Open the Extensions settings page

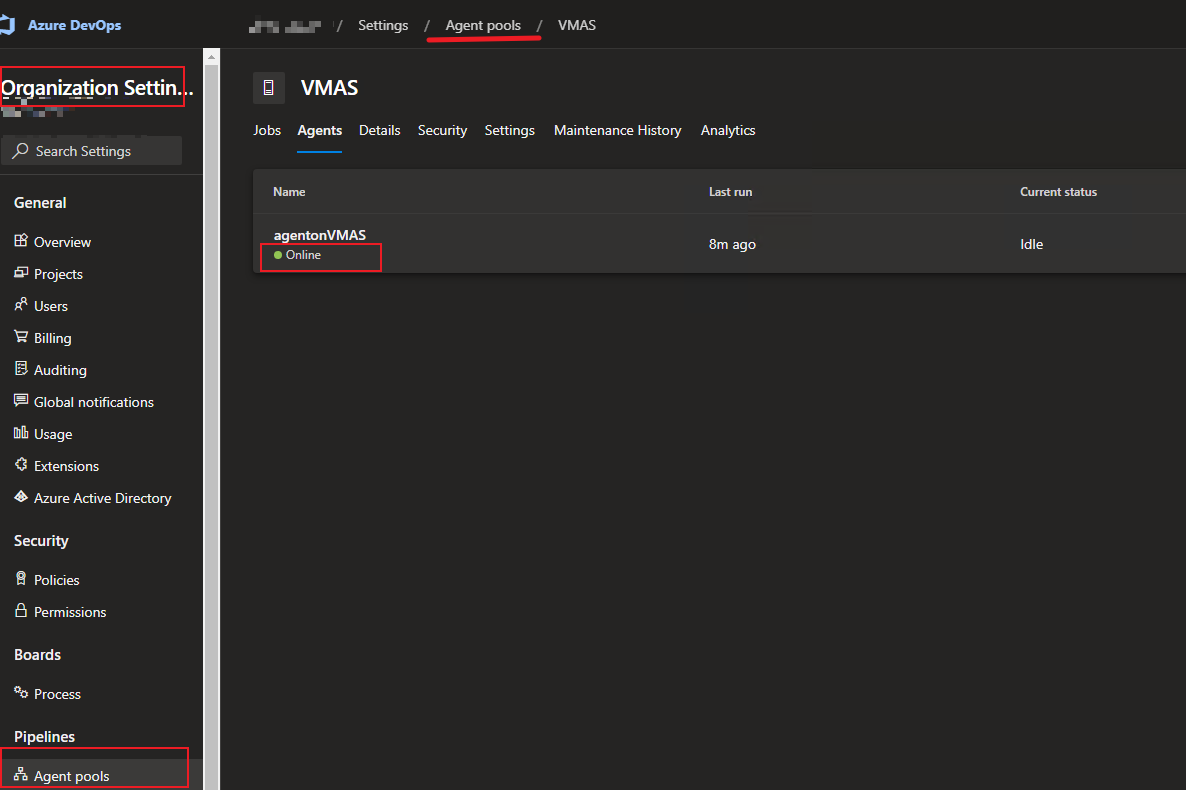click(x=66, y=466)
